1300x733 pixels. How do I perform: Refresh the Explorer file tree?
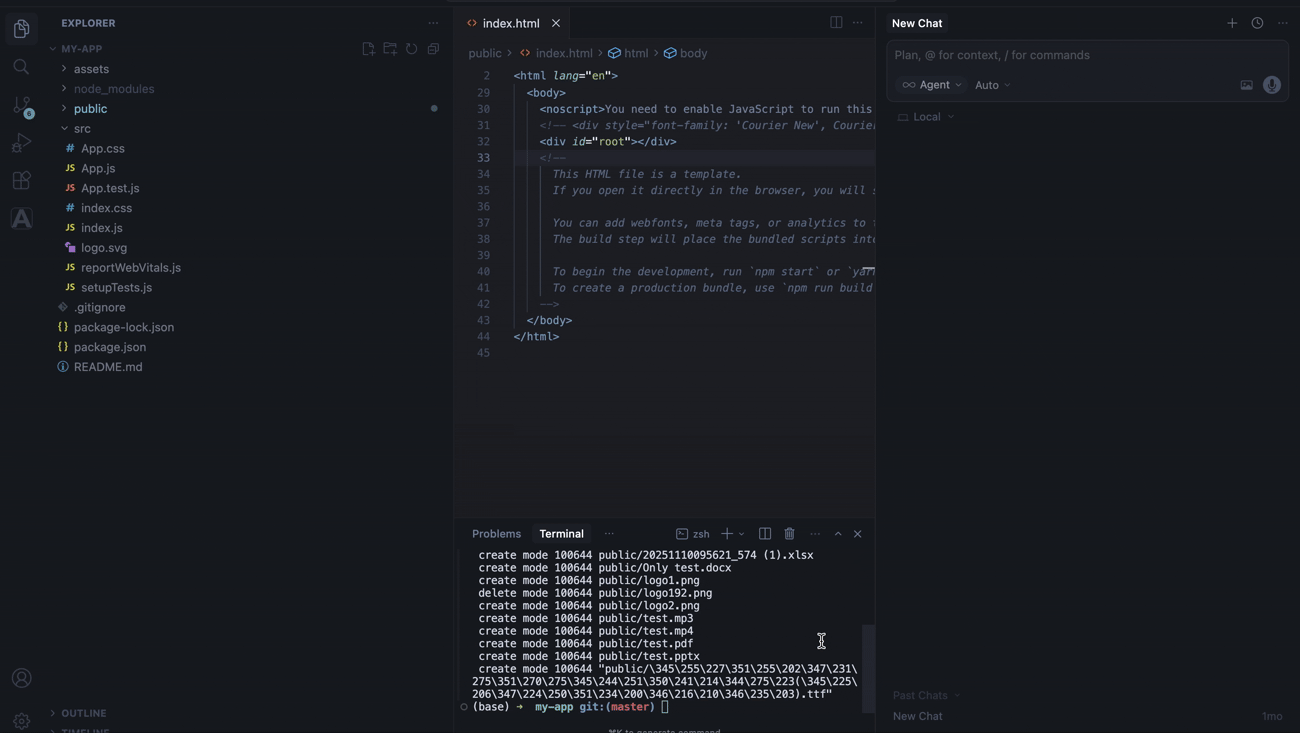point(412,49)
